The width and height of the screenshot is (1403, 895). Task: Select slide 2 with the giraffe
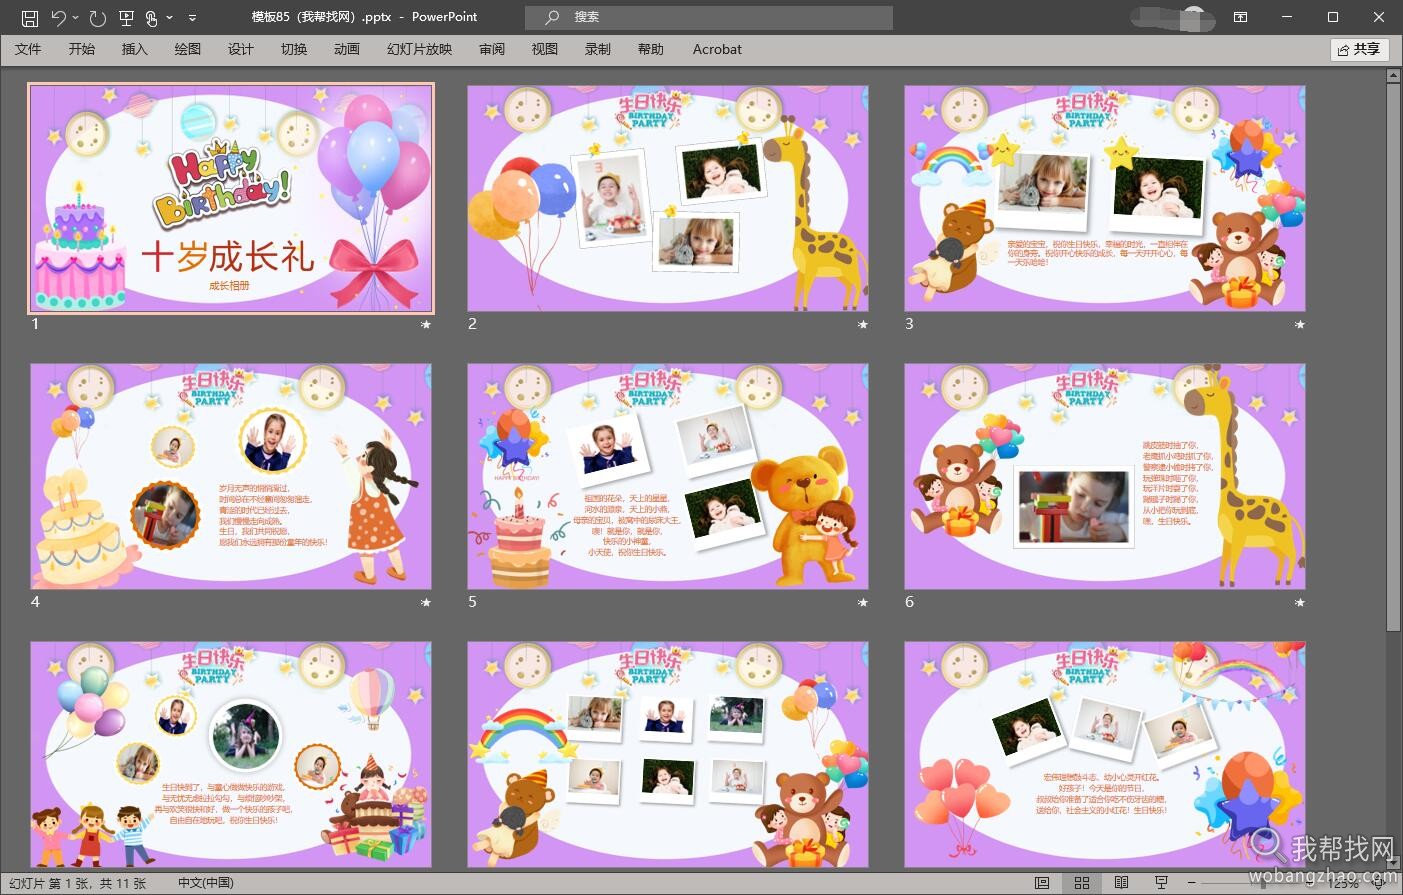(668, 198)
